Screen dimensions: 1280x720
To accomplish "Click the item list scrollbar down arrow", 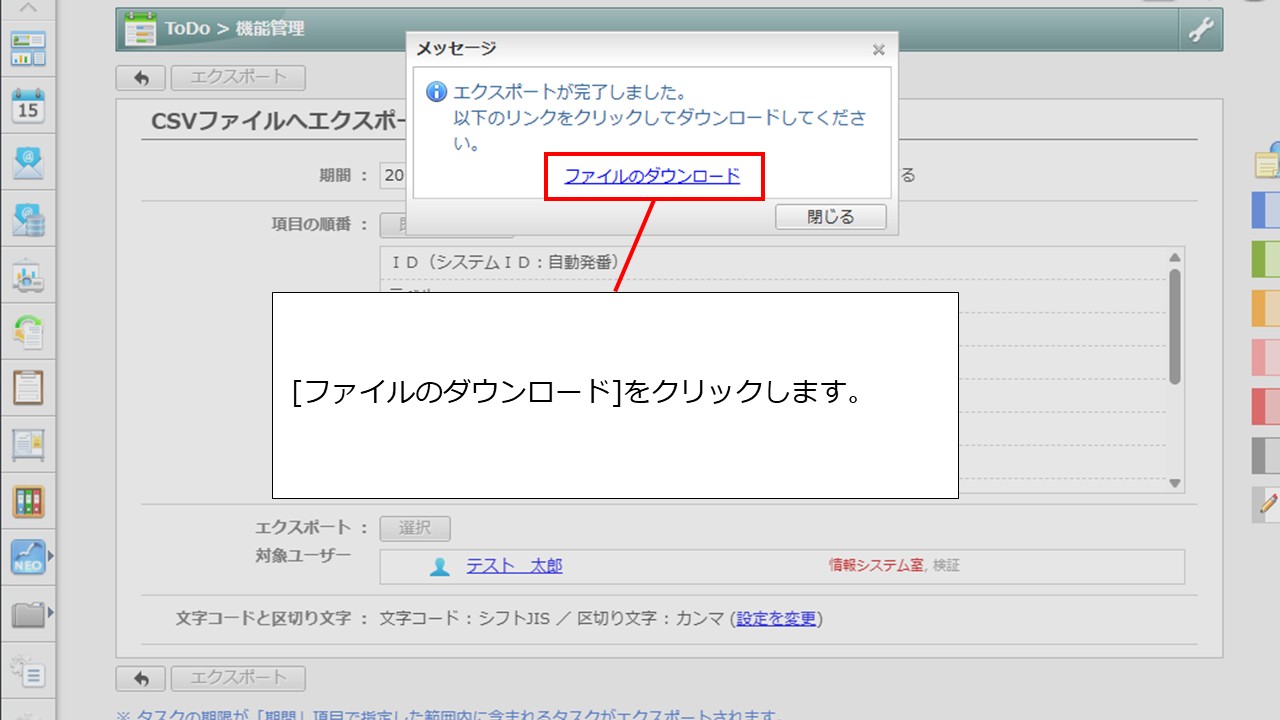I will [x=1175, y=484].
